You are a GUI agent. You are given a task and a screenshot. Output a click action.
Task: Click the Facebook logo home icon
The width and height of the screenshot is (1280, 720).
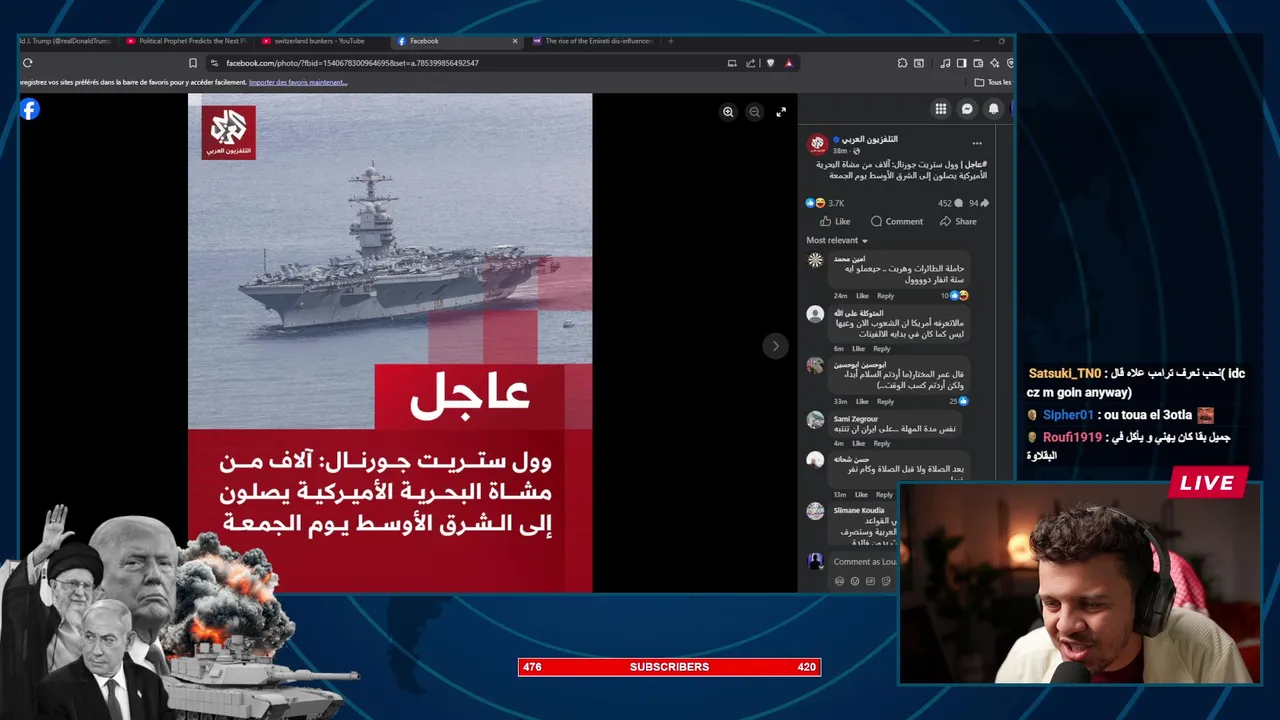point(30,109)
